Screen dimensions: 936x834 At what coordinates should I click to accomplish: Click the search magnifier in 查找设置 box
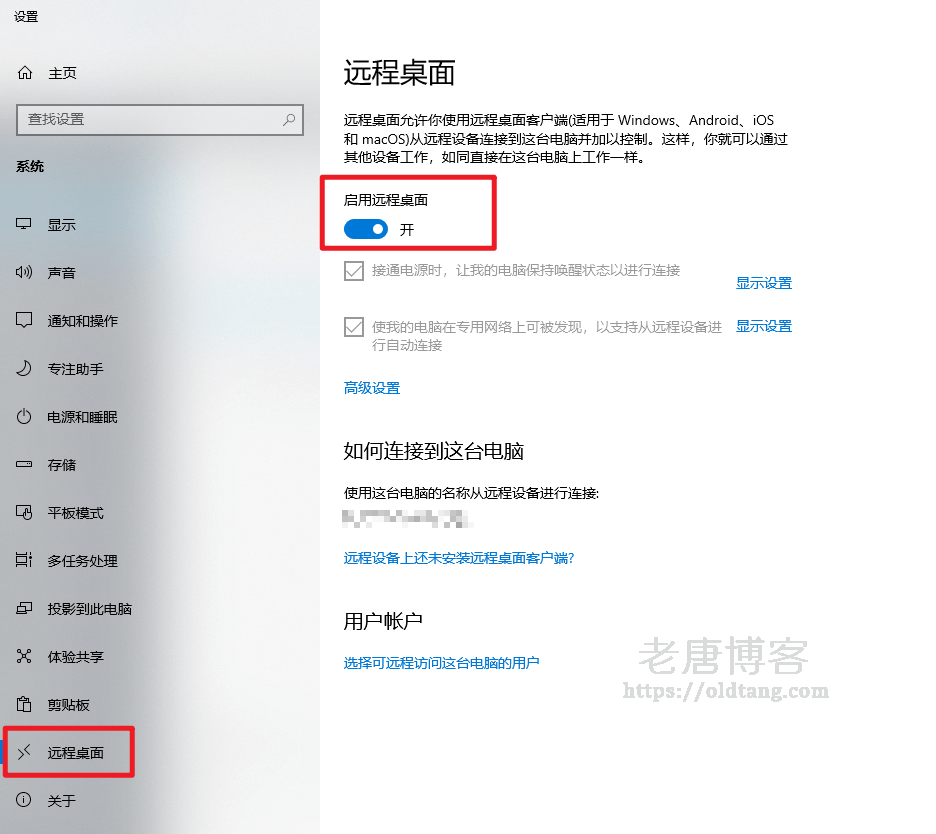[287, 119]
